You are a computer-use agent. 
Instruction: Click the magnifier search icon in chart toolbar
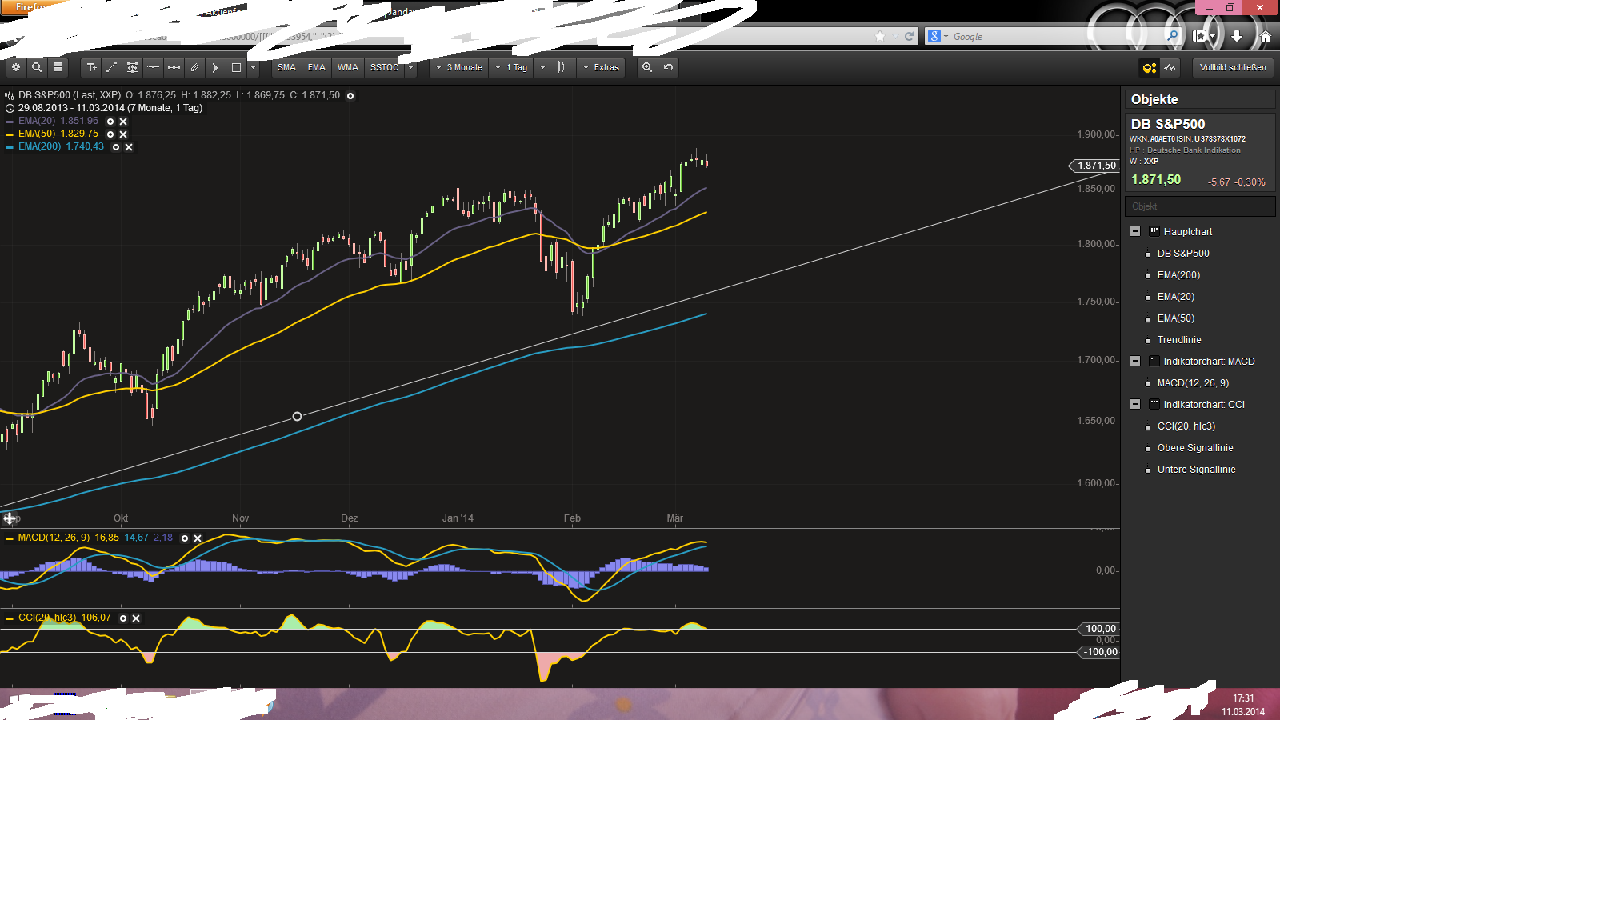(x=37, y=67)
